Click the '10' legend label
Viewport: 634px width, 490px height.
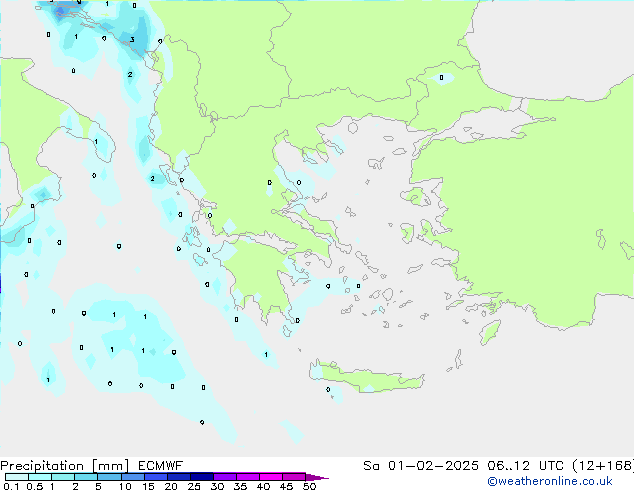[x=125, y=486]
